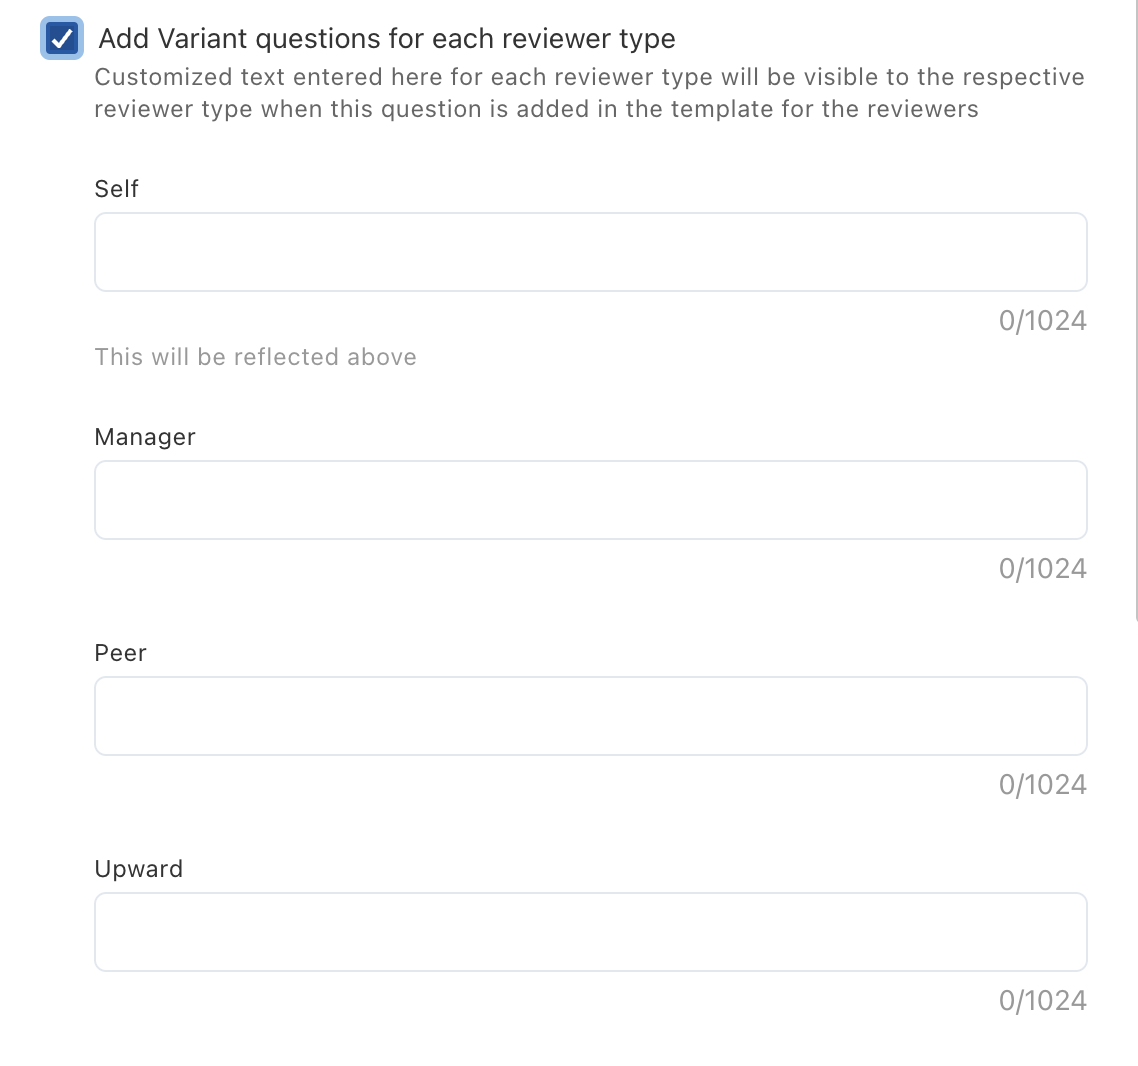This screenshot has width=1138, height=1066.
Task: Click the Peer field label
Action: tap(120, 653)
